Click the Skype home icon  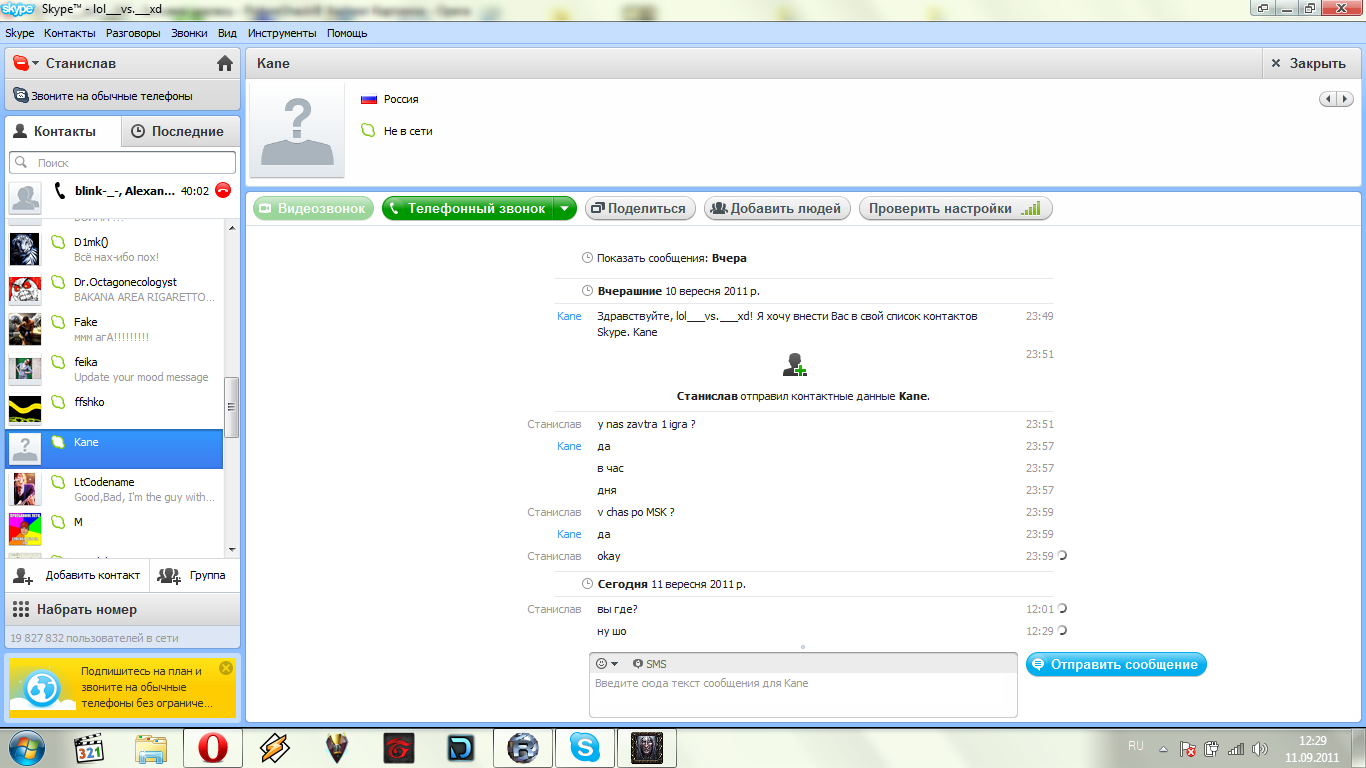225,63
